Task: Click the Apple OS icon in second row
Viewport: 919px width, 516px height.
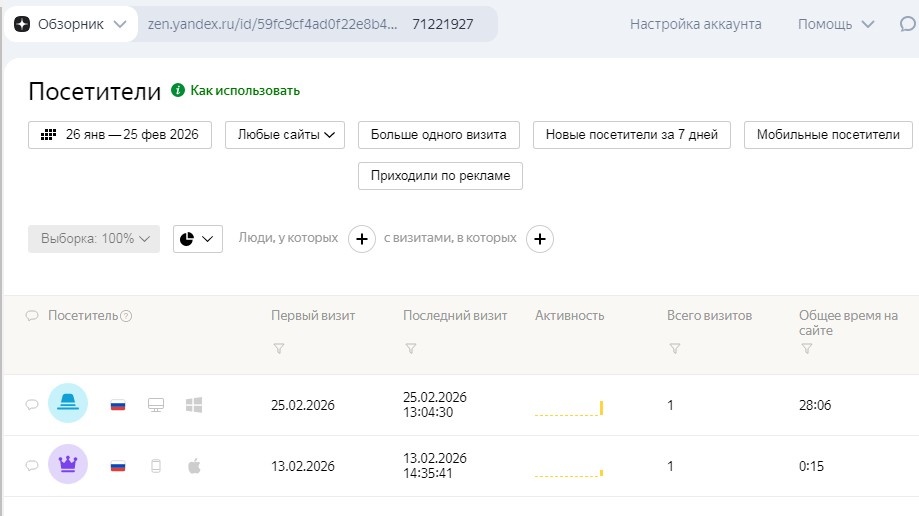Action: point(194,466)
